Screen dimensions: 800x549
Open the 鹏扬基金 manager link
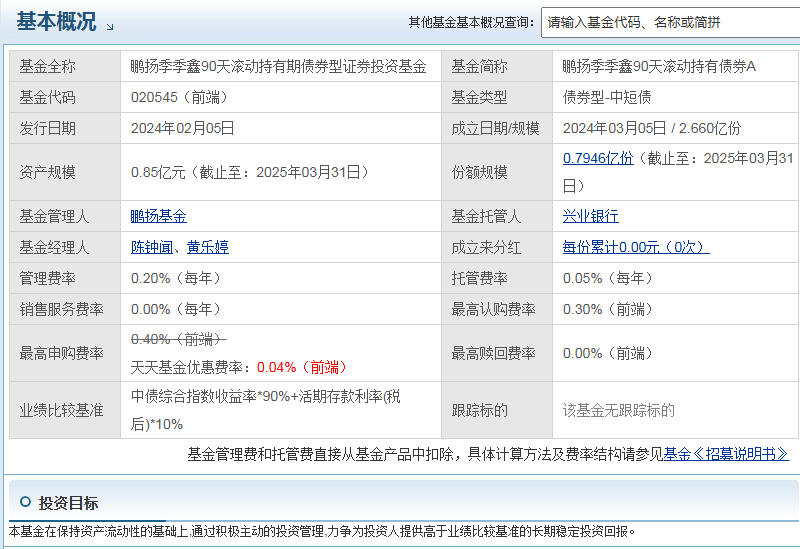(159, 216)
